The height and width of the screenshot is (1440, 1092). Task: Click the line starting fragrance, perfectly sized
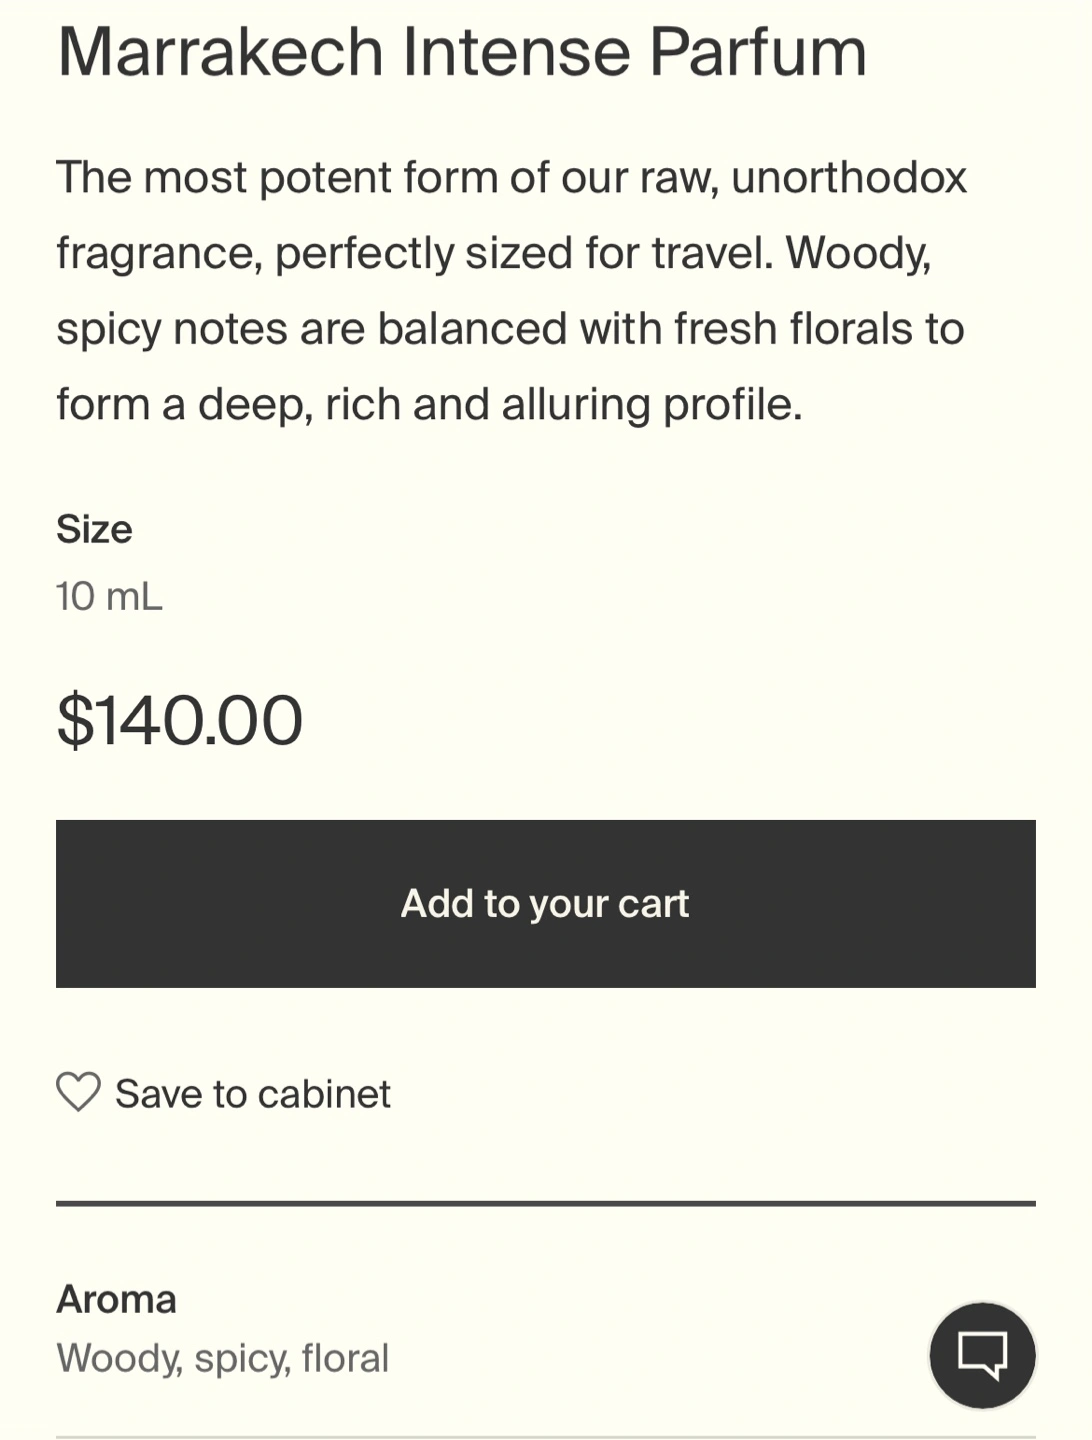click(494, 253)
